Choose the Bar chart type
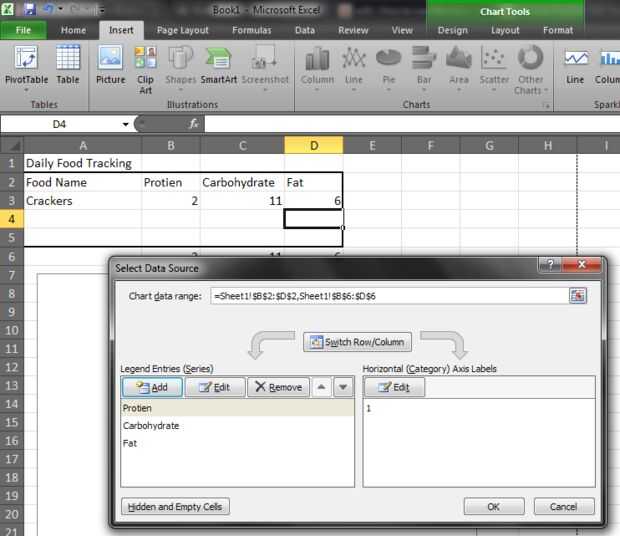This screenshot has height=536, width=620. 424,68
